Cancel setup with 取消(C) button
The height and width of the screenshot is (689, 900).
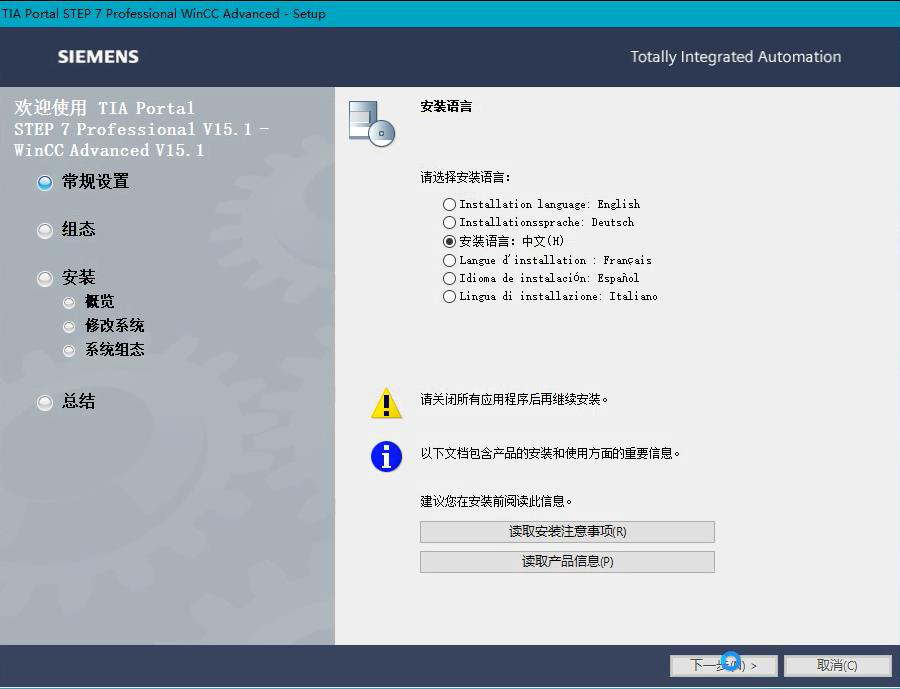pyautogui.click(x=837, y=665)
